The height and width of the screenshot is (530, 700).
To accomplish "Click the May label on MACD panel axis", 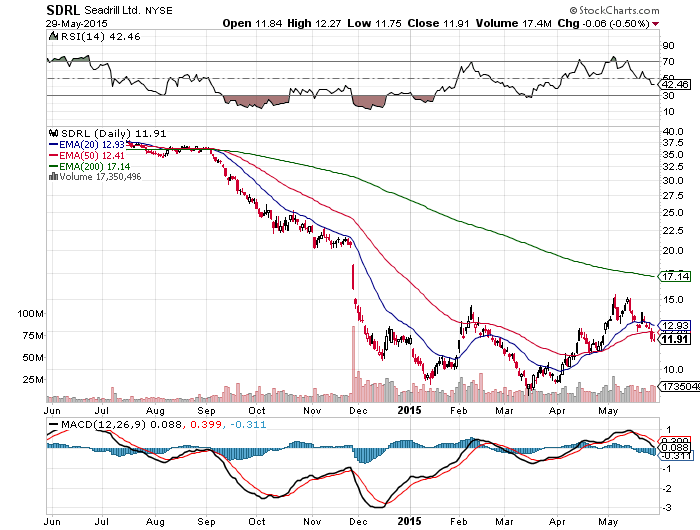I will click(608, 522).
